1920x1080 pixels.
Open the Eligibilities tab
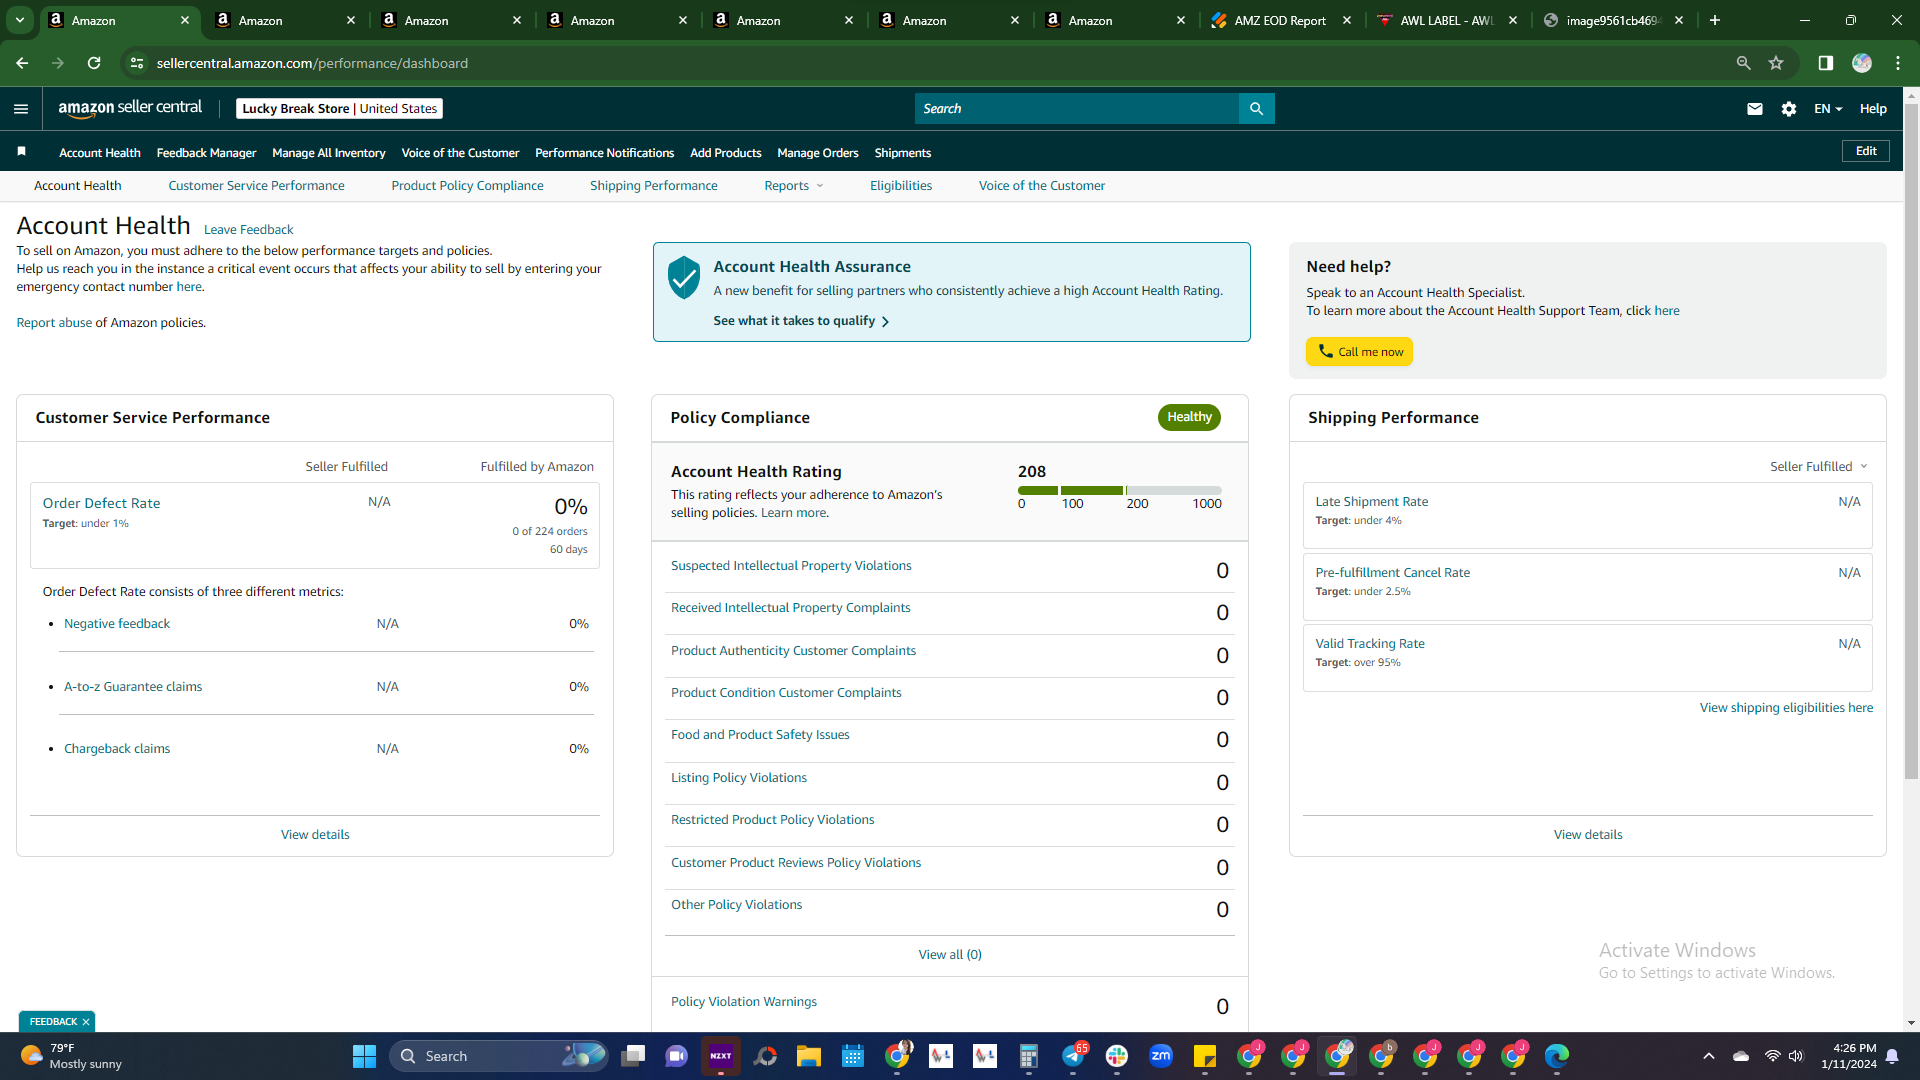(x=901, y=186)
